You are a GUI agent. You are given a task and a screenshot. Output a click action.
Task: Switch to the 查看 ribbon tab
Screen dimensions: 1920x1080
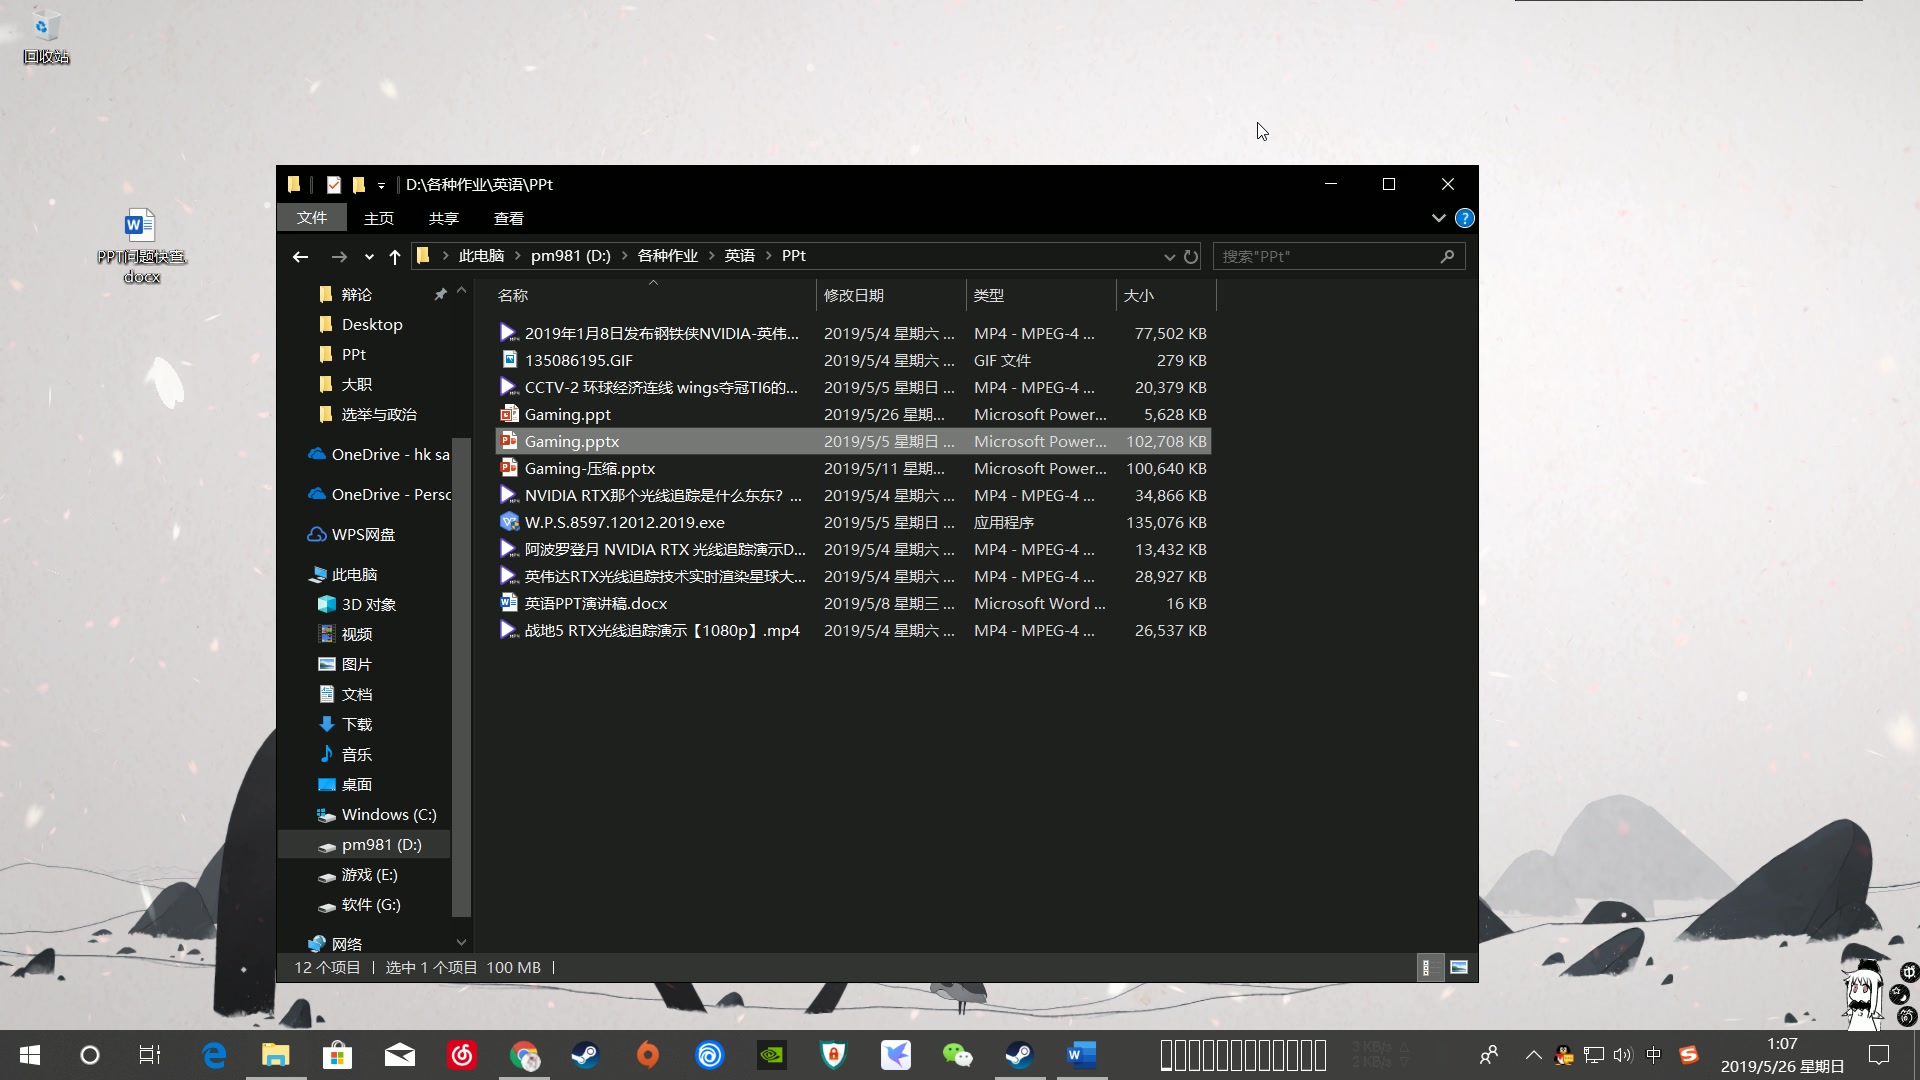[x=508, y=218]
